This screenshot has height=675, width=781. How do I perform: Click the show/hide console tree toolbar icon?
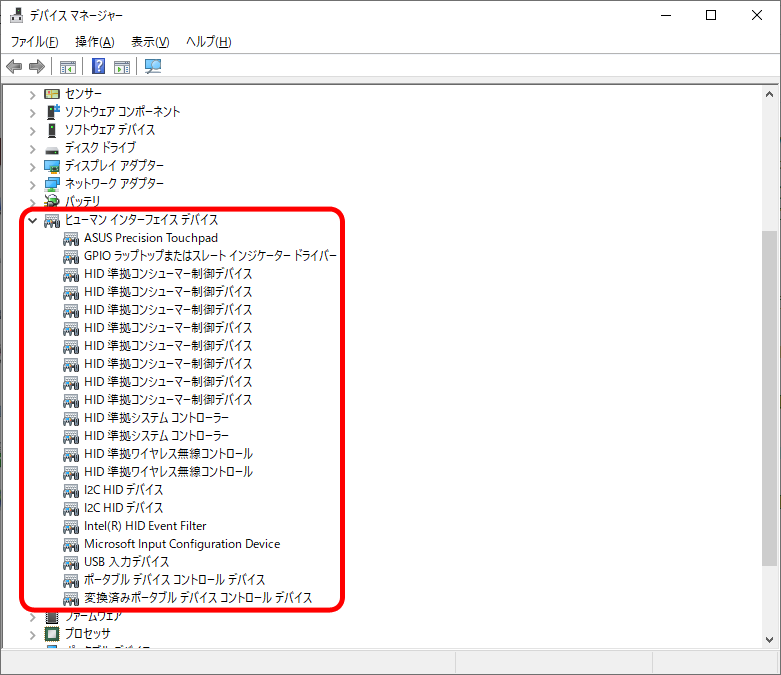pyautogui.click(x=68, y=66)
